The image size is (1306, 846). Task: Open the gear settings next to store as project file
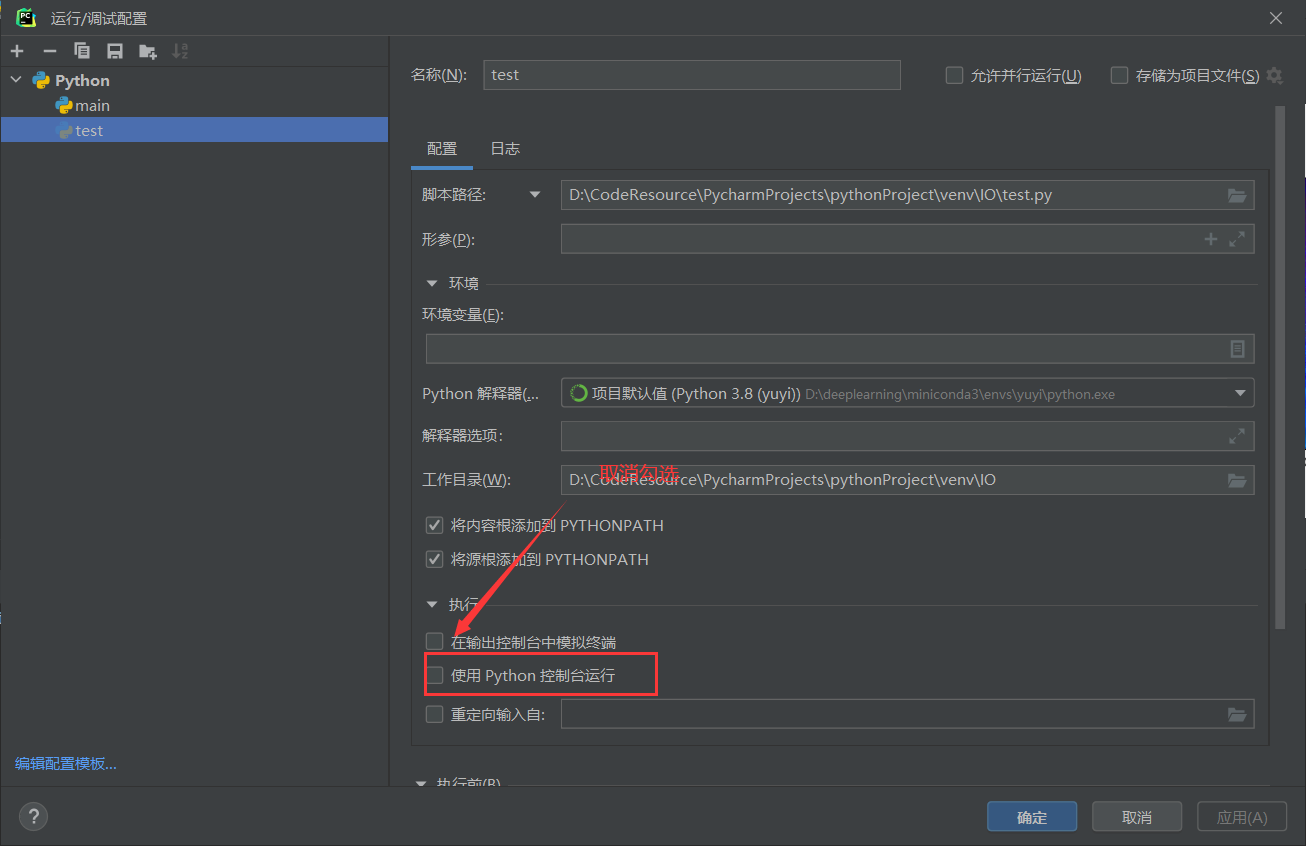click(1274, 75)
